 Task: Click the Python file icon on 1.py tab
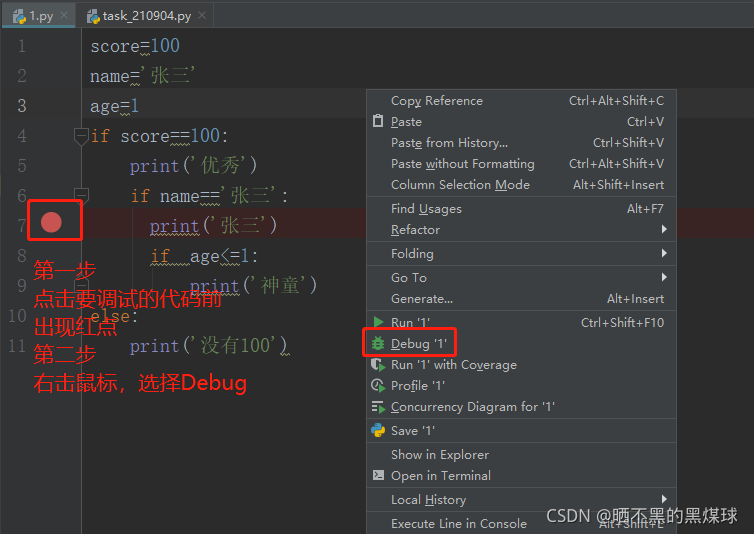pyautogui.click(x=19, y=16)
